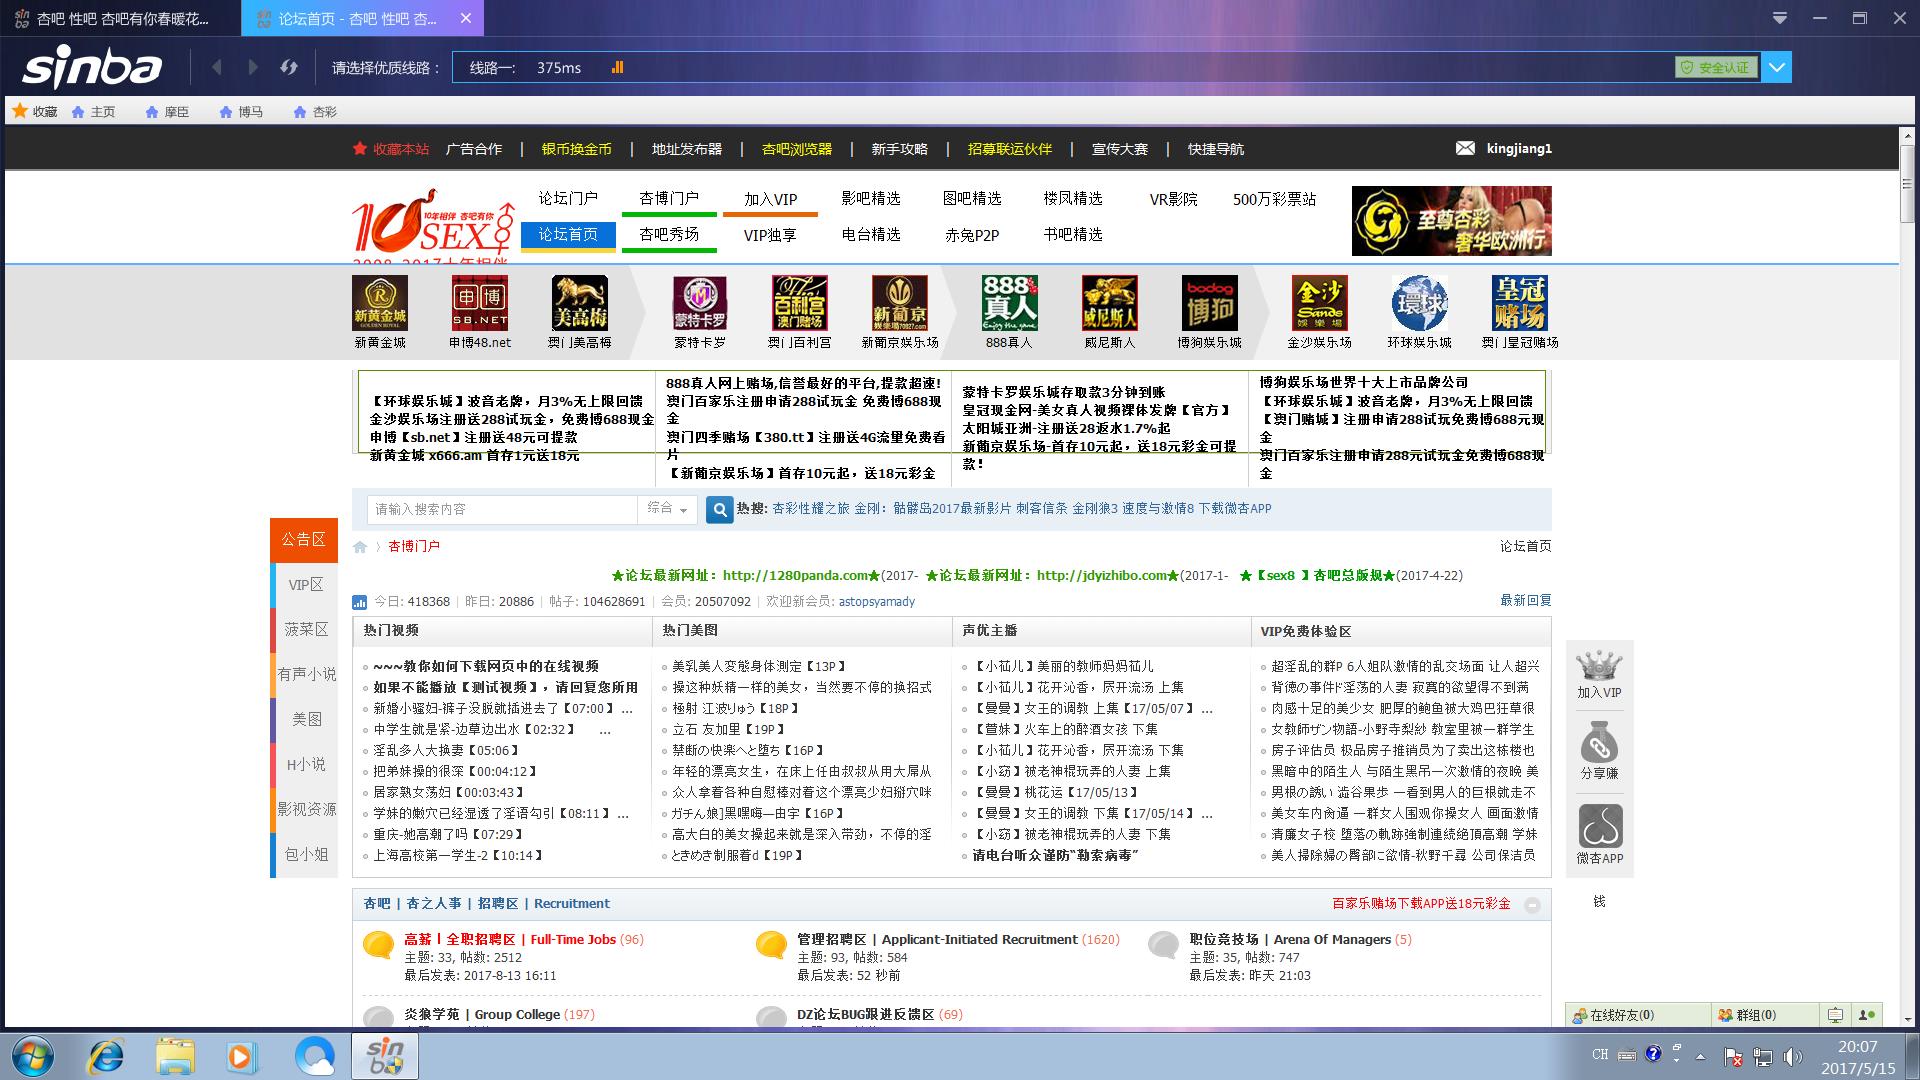Click the 最新回复 link

pos(1525,600)
